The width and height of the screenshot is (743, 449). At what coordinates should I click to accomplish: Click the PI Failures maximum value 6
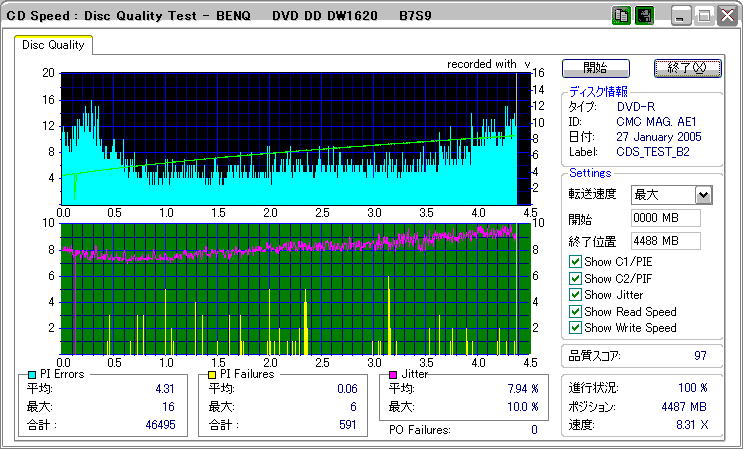(353, 407)
